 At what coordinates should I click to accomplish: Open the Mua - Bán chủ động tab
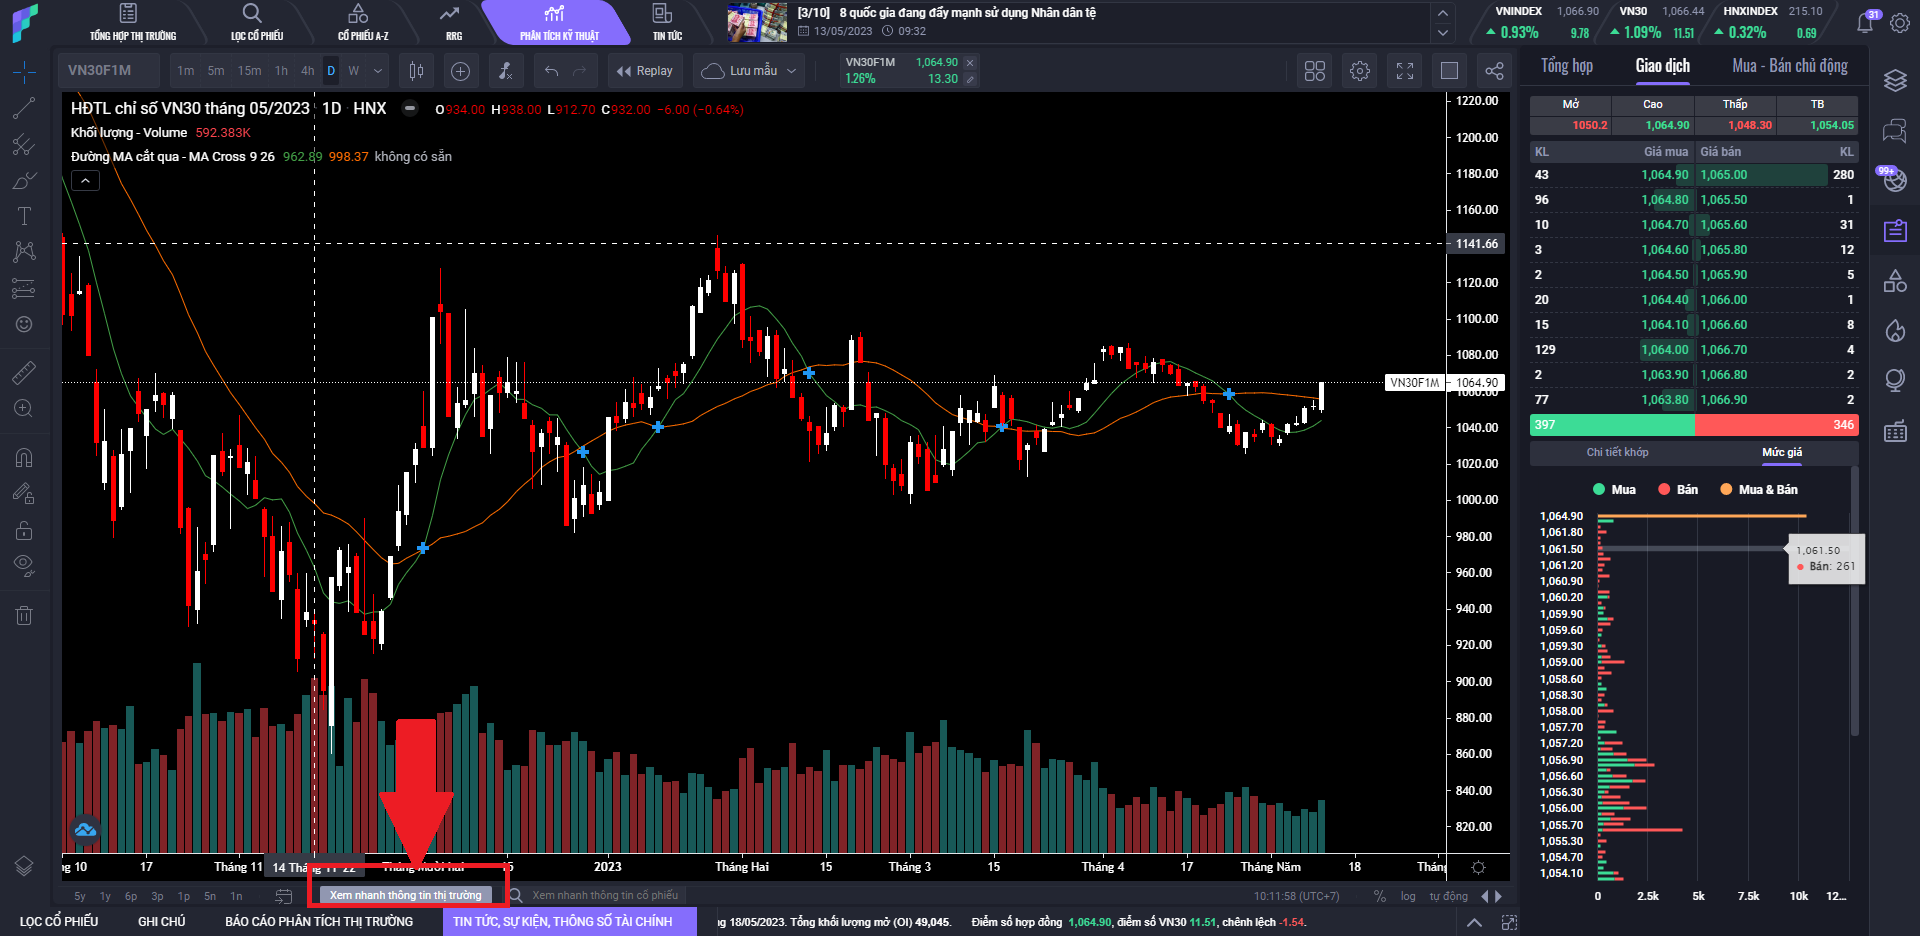(x=1789, y=66)
